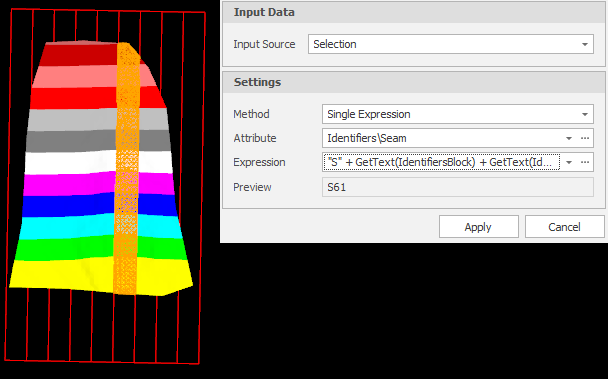Open the Expression dropdown arrow
608x379 pixels.
point(569,163)
